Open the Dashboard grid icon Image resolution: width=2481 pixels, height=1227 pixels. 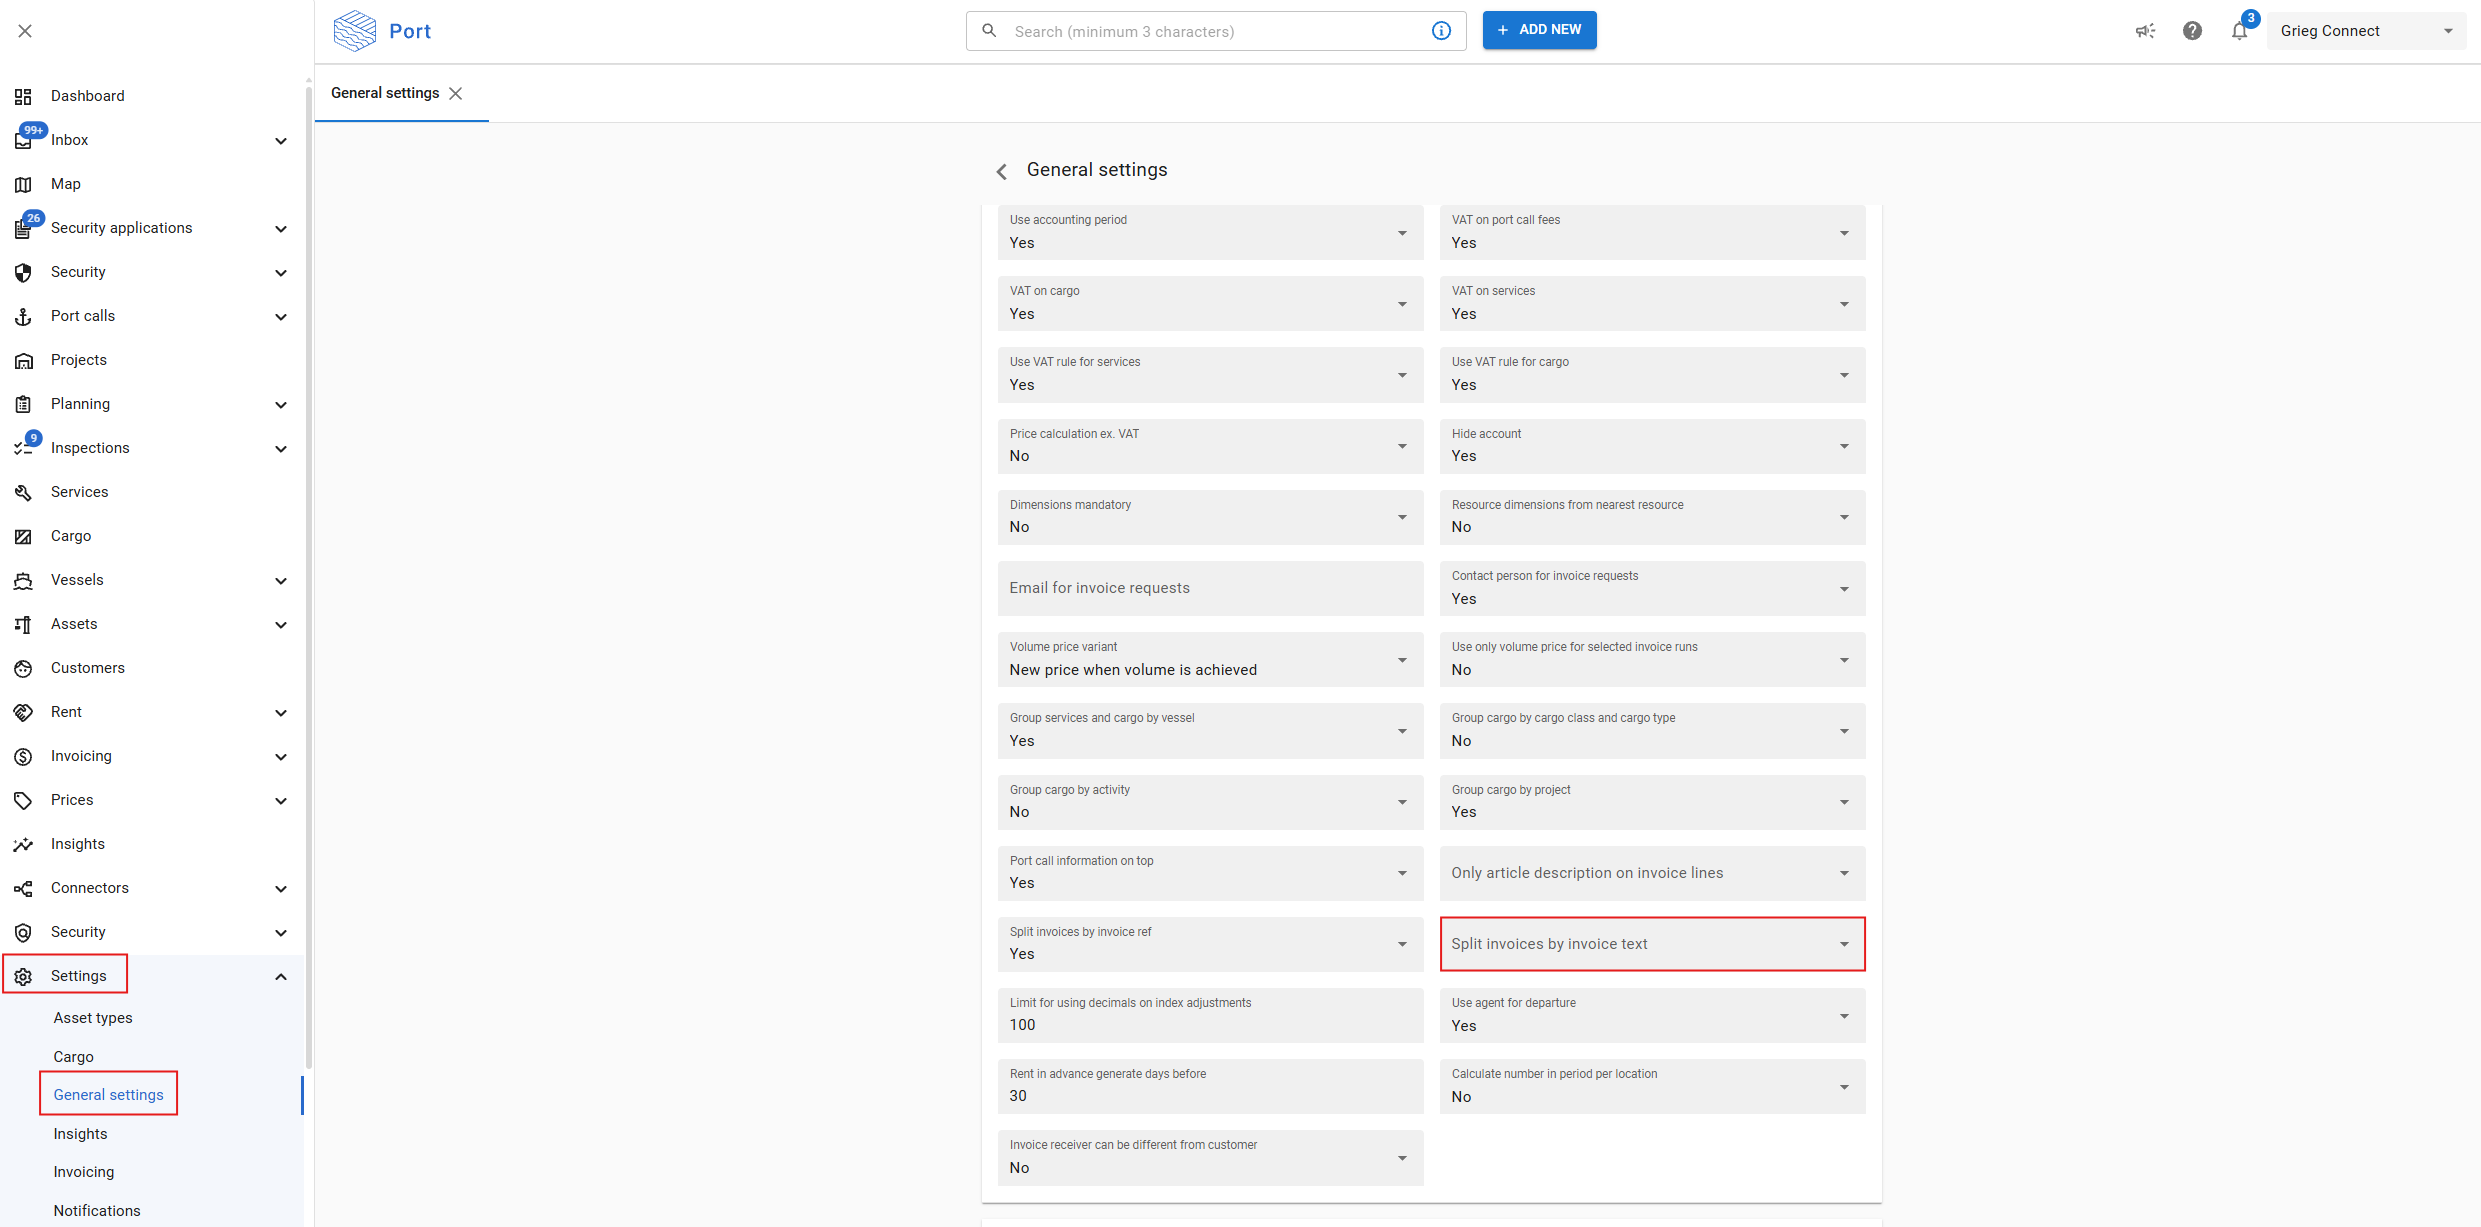(x=23, y=96)
